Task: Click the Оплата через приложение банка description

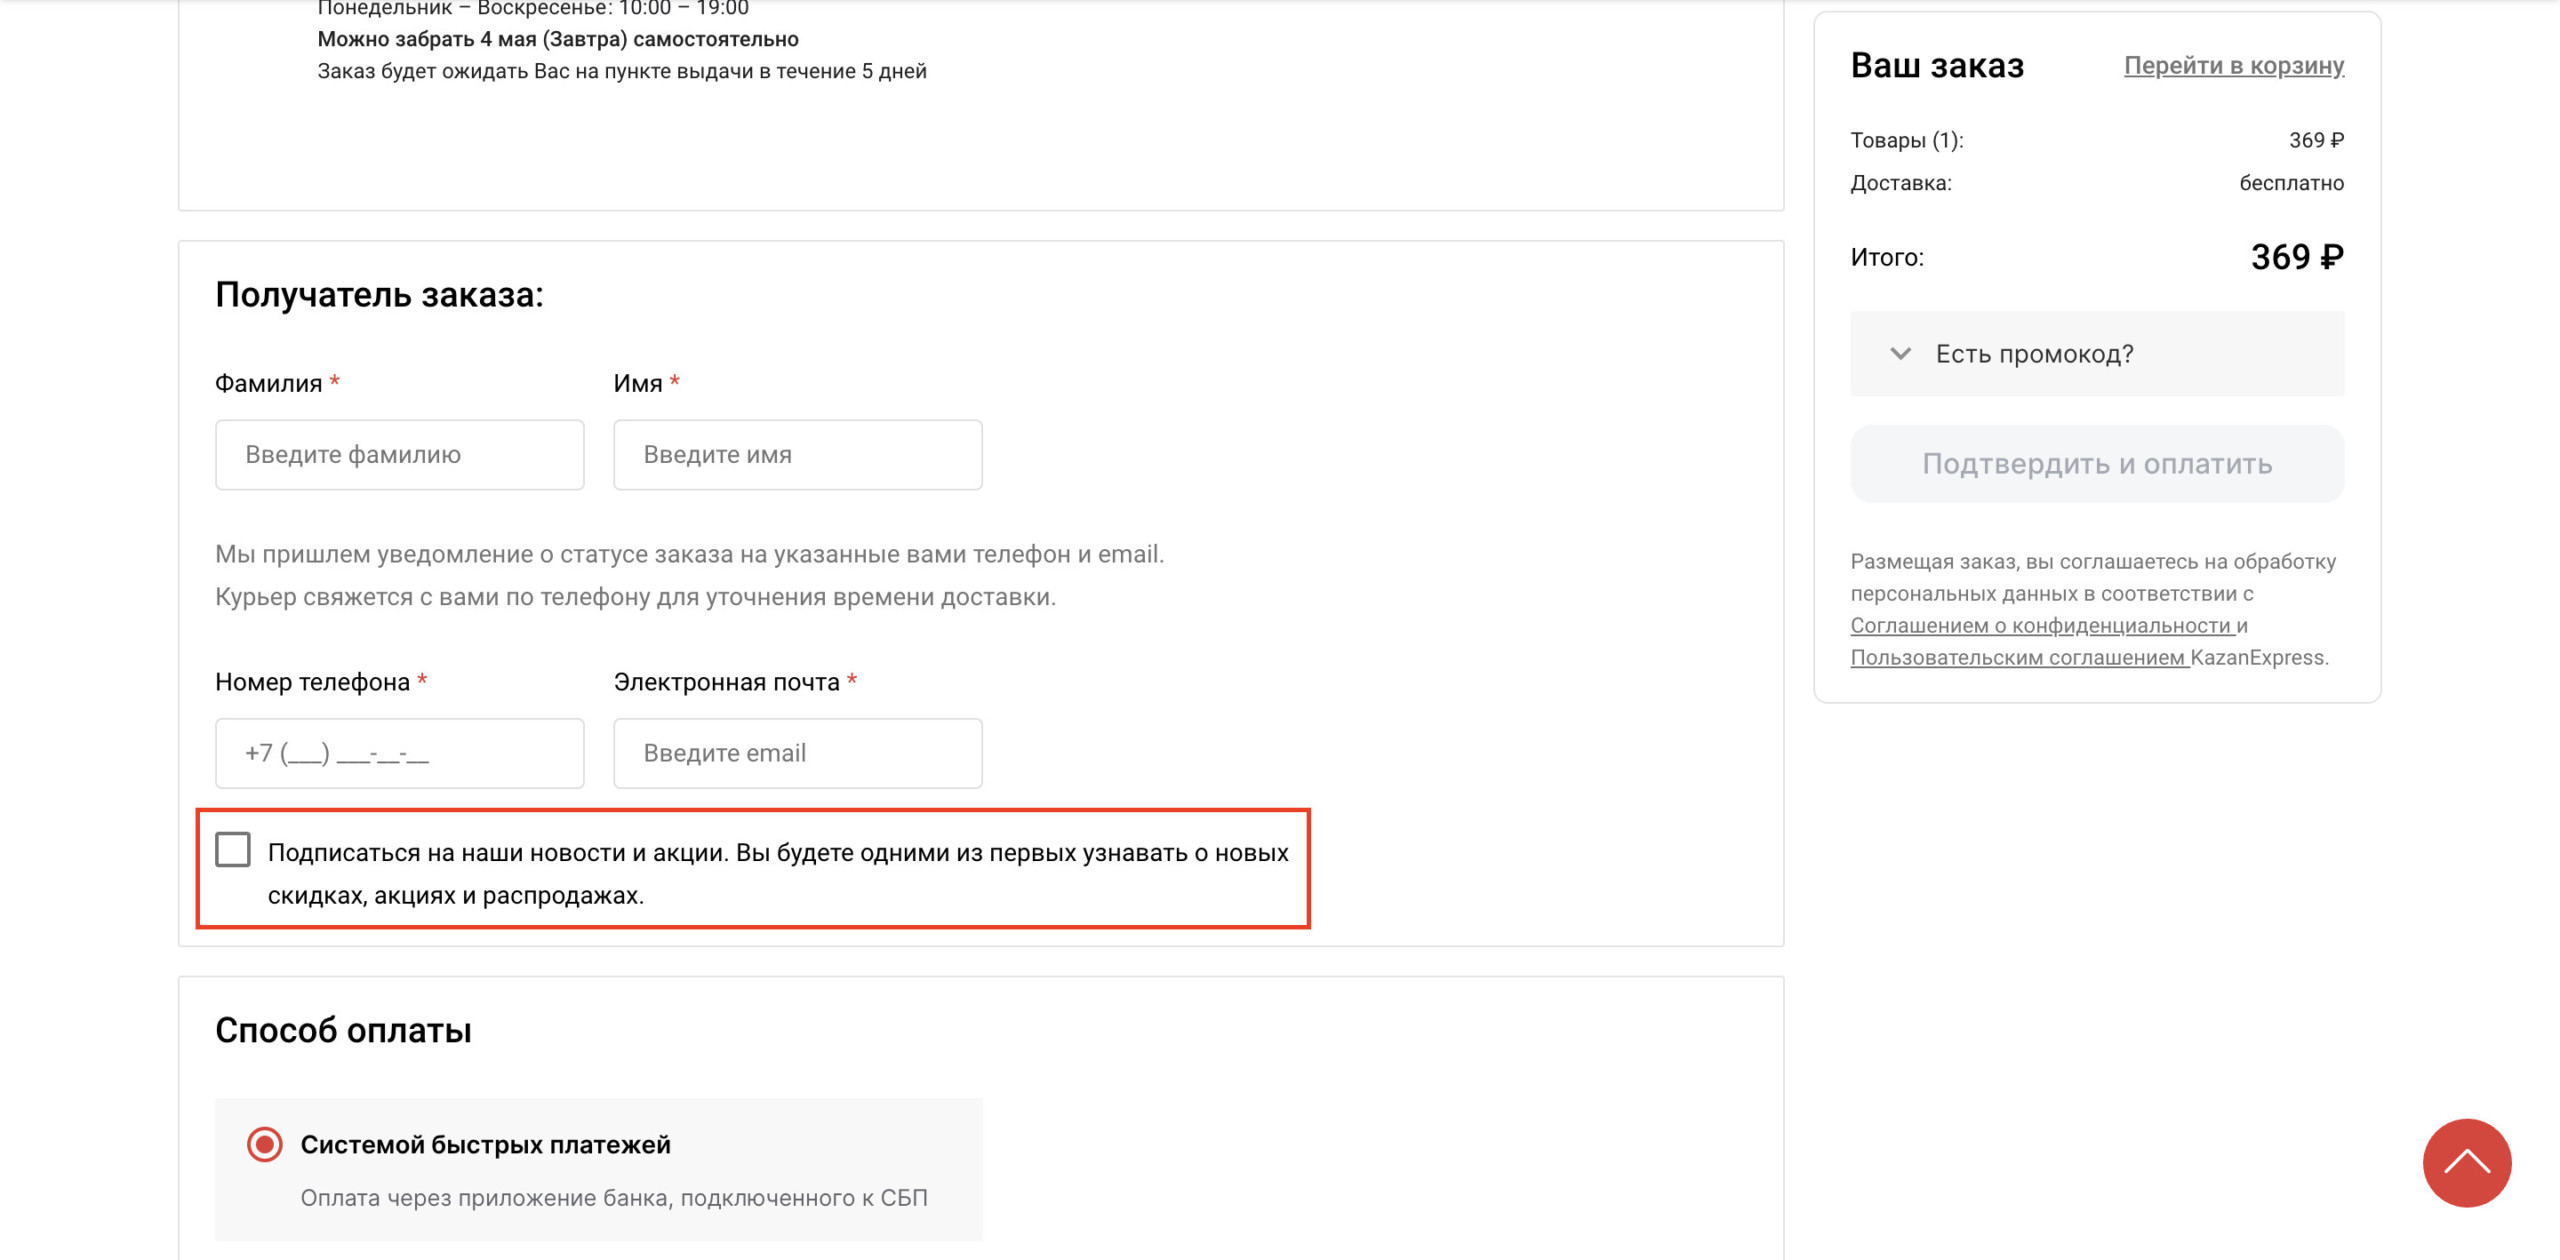Action: pos(613,1198)
